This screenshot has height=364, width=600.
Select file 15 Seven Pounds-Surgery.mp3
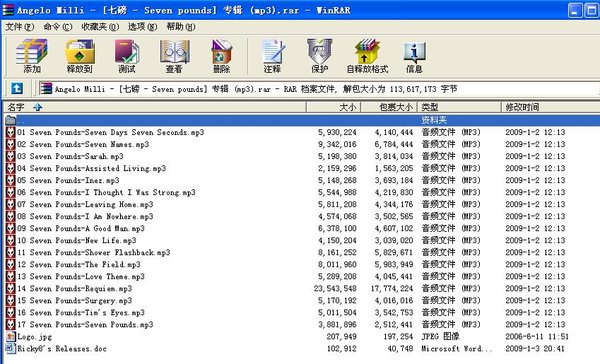(x=74, y=301)
